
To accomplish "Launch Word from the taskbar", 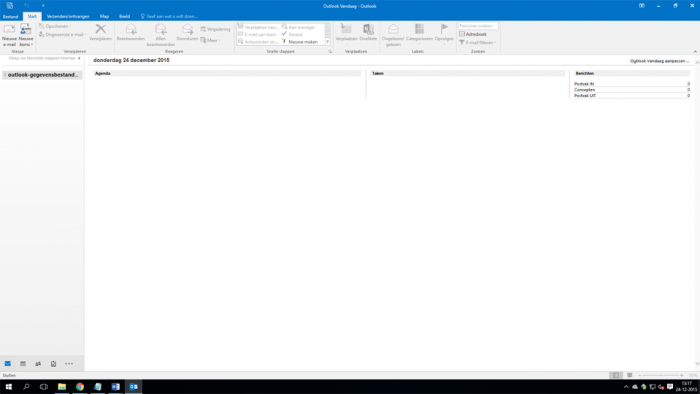I will click(x=115, y=386).
